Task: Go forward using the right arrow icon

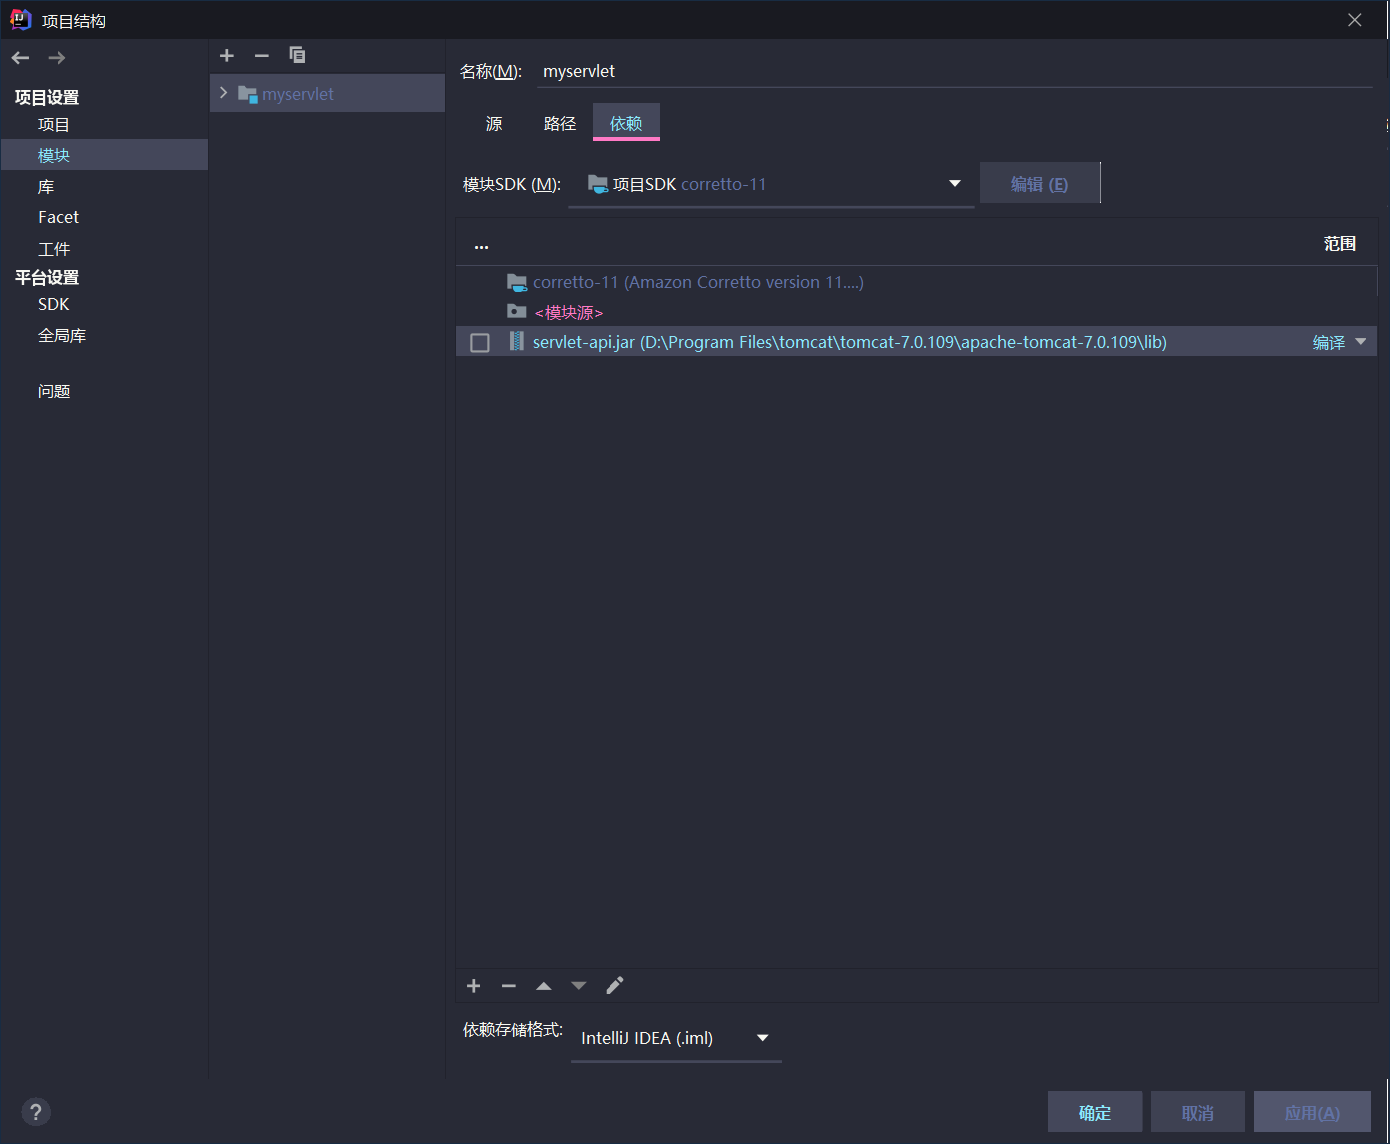Action: (57, 58)
